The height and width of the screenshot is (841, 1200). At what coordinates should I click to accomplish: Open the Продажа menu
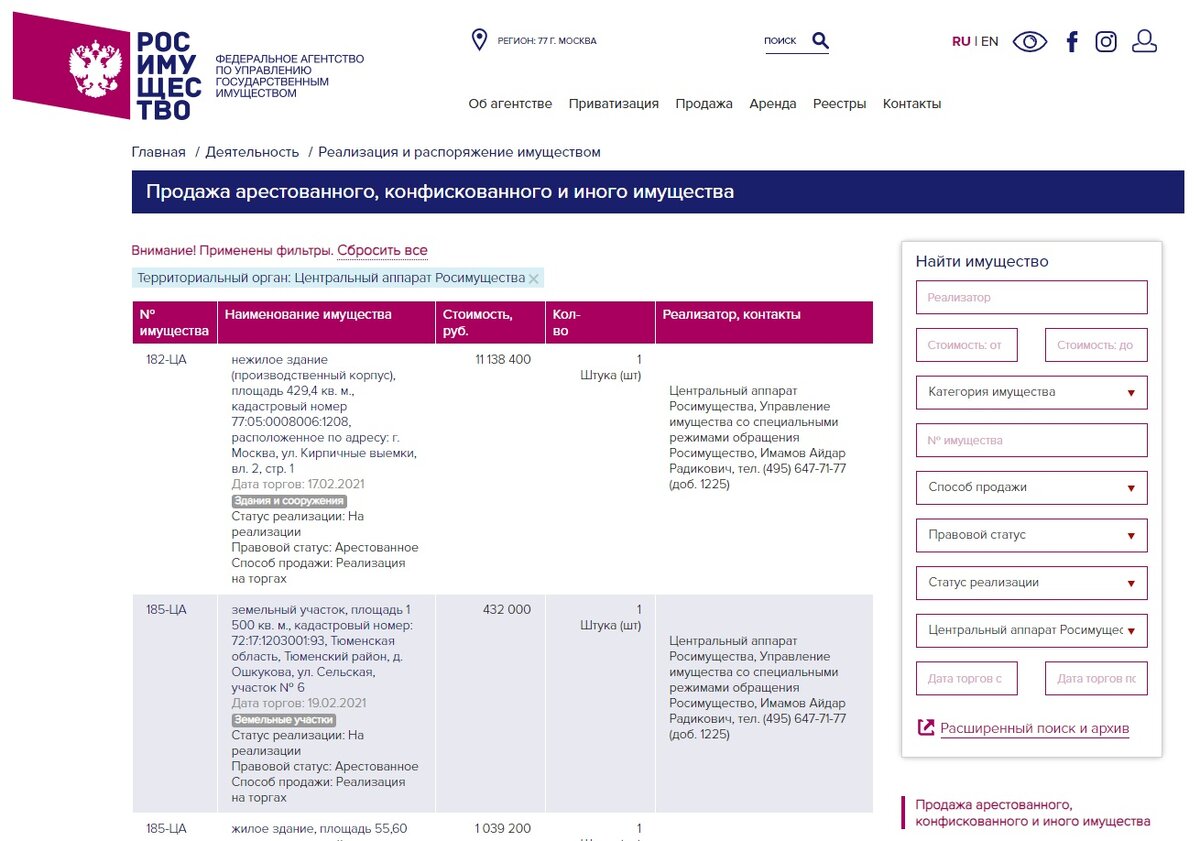(704, 104)
